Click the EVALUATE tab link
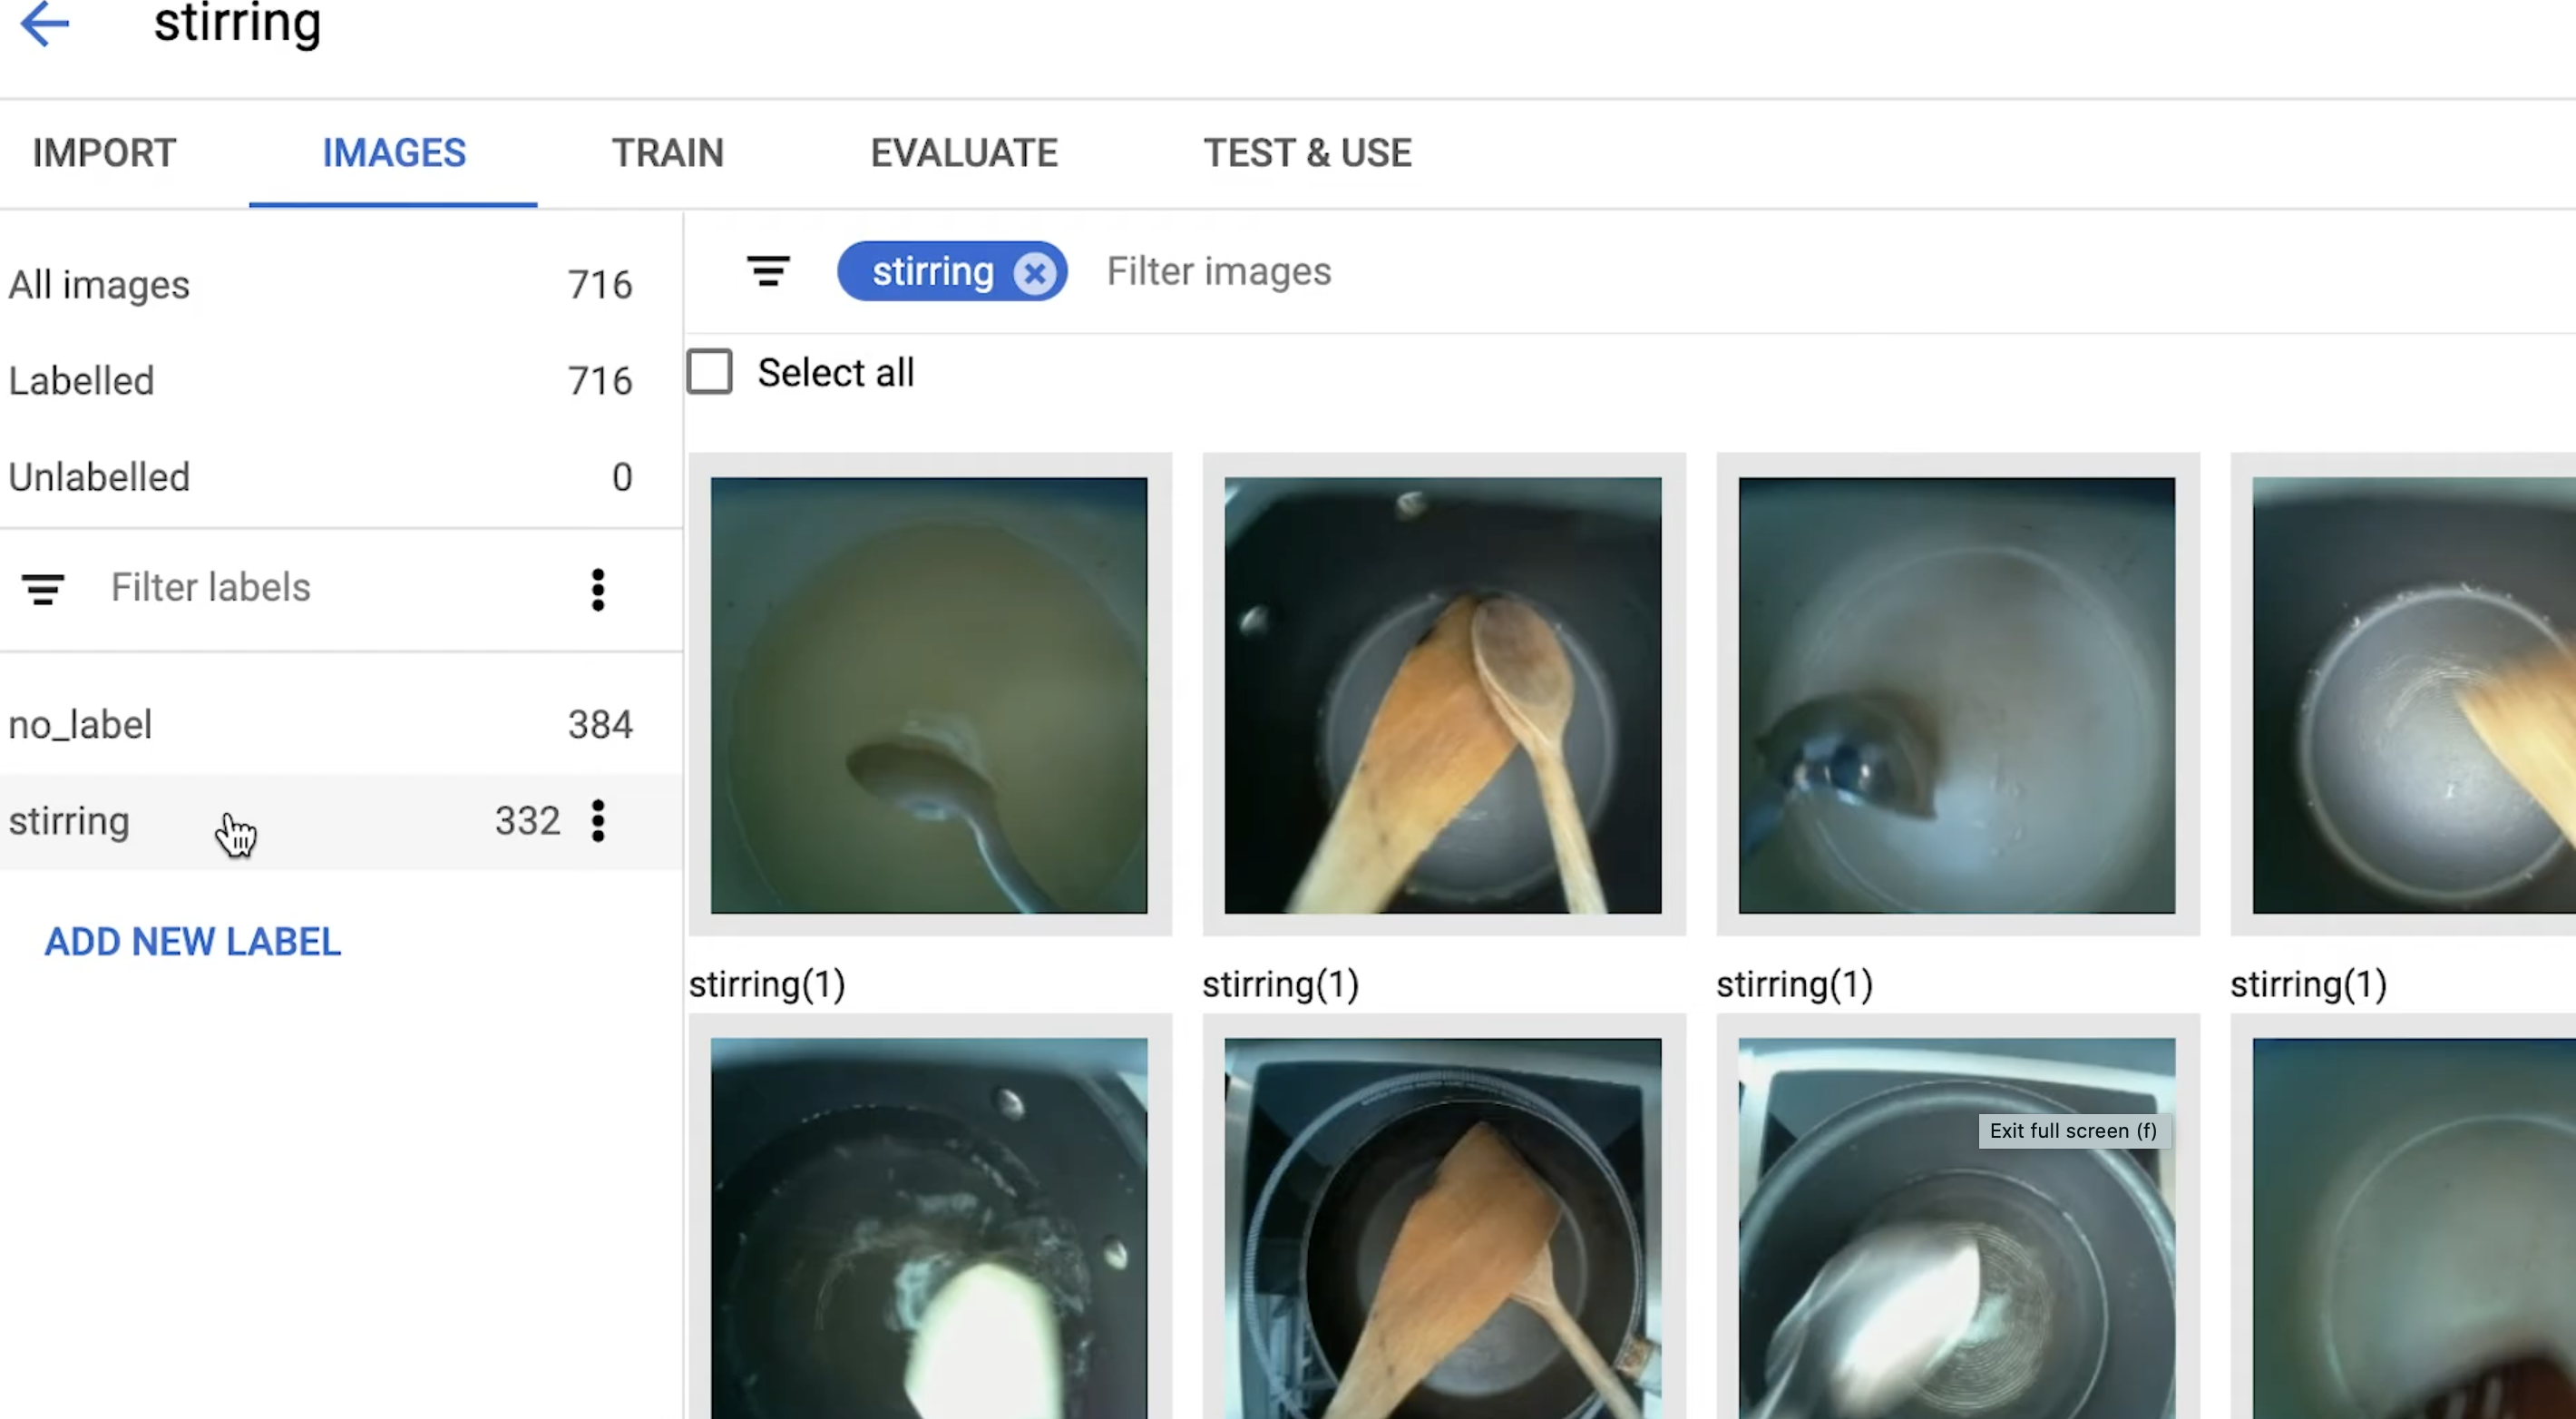The width and height of the screenshot is (2576, 1419). (x=966, y=152)
